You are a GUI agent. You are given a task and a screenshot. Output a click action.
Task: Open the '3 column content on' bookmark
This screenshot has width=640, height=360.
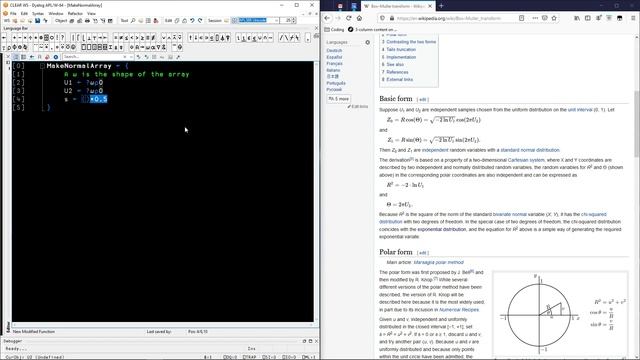[x=372, y=29]
